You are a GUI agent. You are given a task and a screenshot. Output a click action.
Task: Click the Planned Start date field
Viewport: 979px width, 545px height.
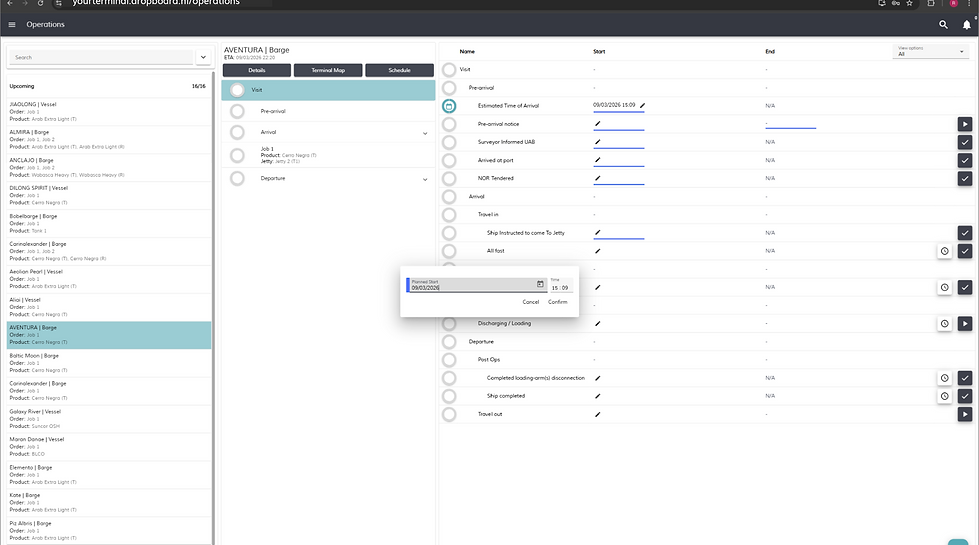(476, 285)
